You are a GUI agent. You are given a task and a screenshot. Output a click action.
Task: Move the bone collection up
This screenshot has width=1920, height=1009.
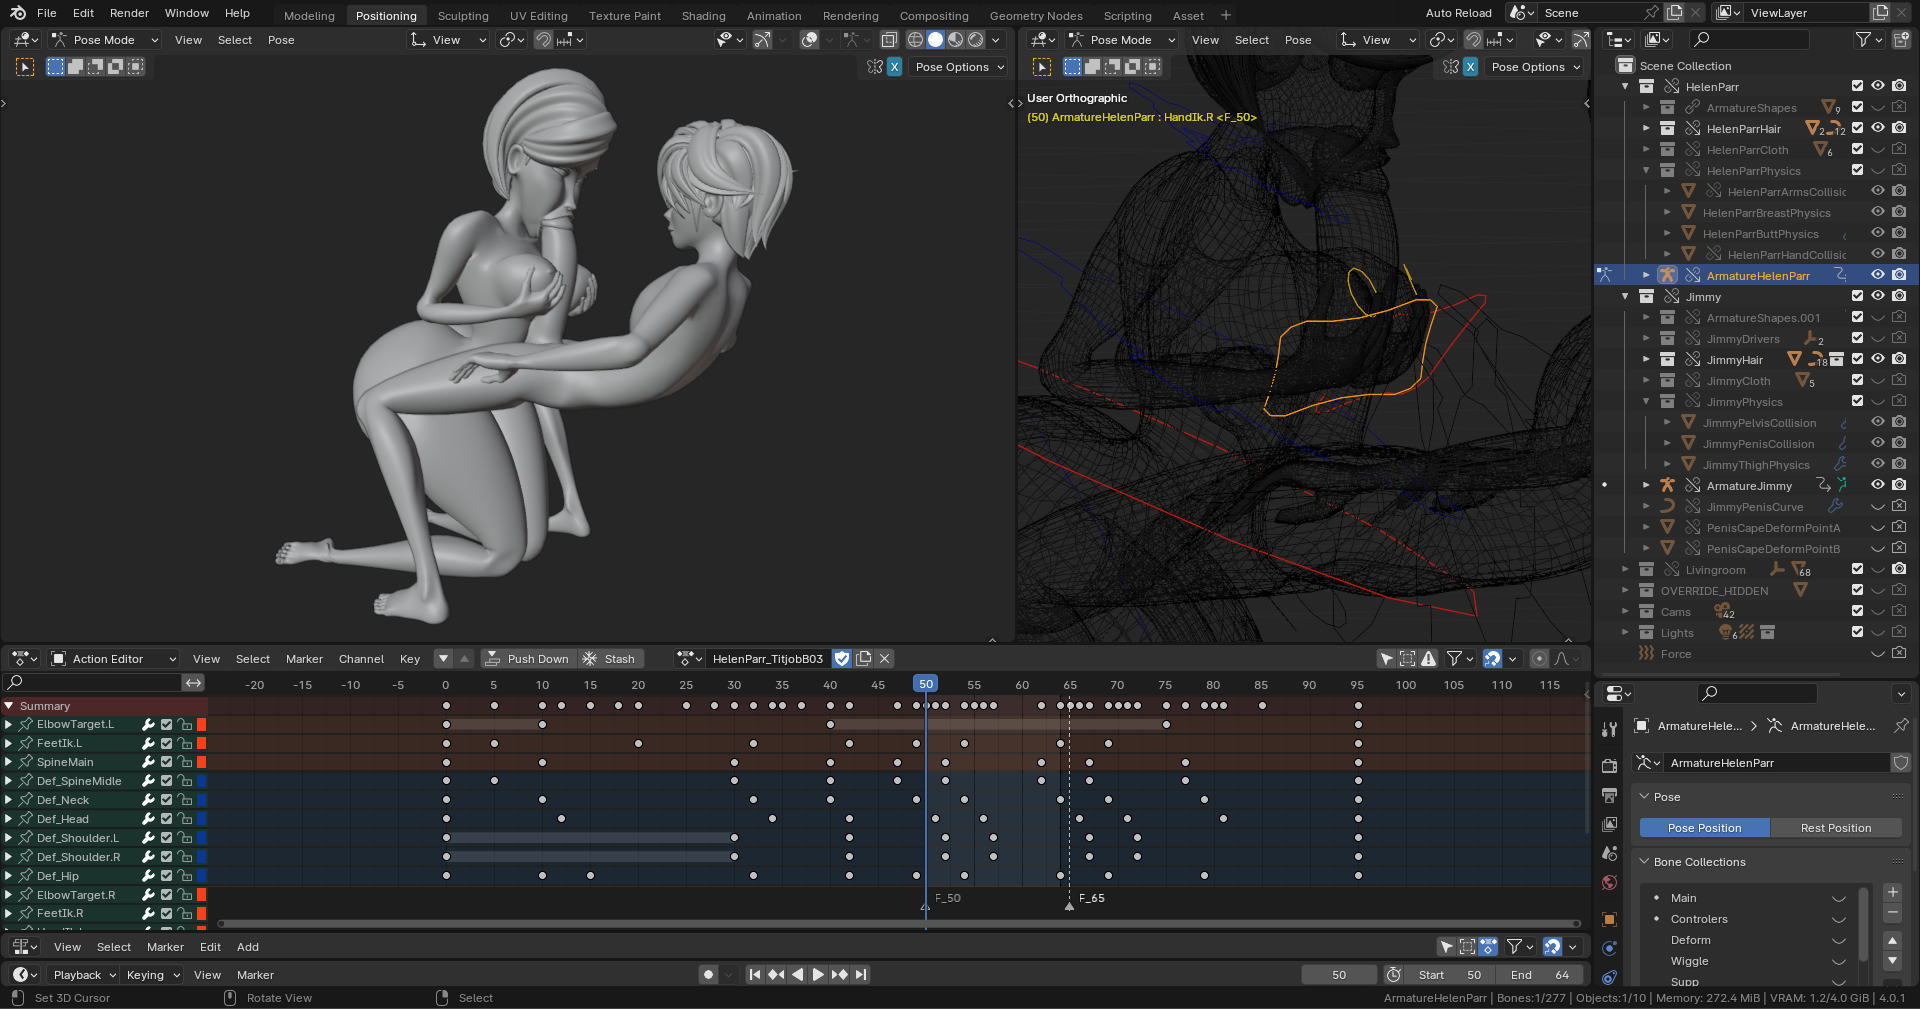coord(1892,940)
